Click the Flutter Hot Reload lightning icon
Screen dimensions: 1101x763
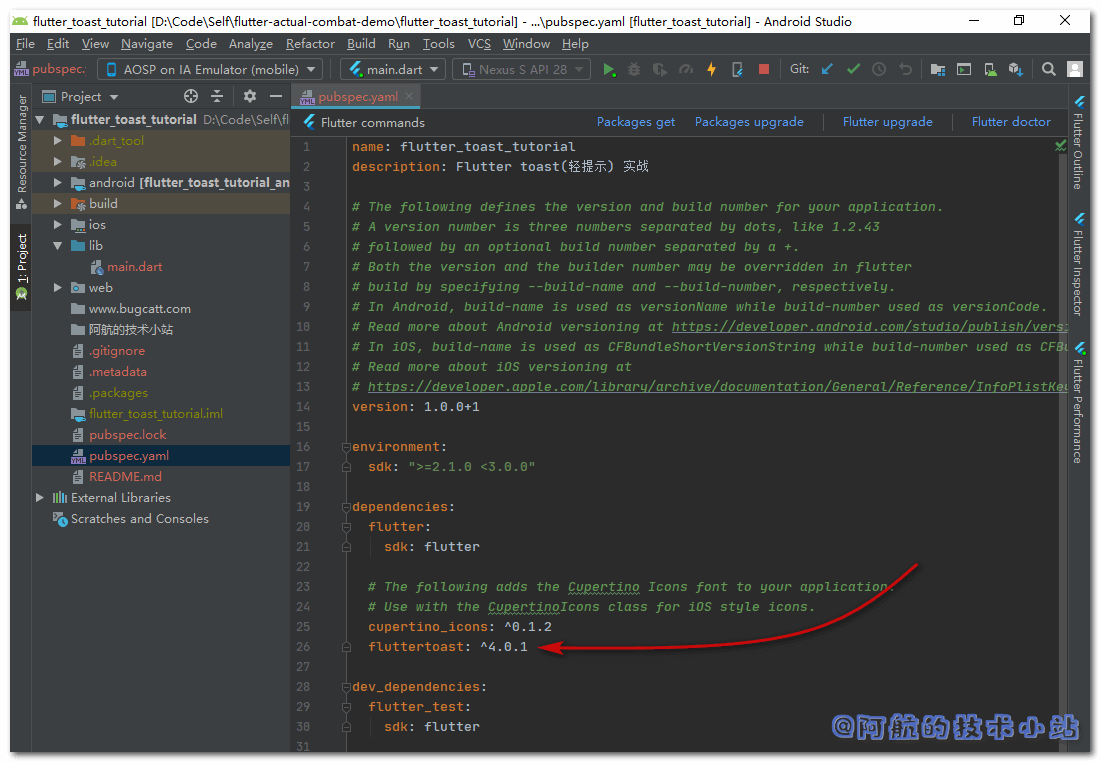coord(711,69)
